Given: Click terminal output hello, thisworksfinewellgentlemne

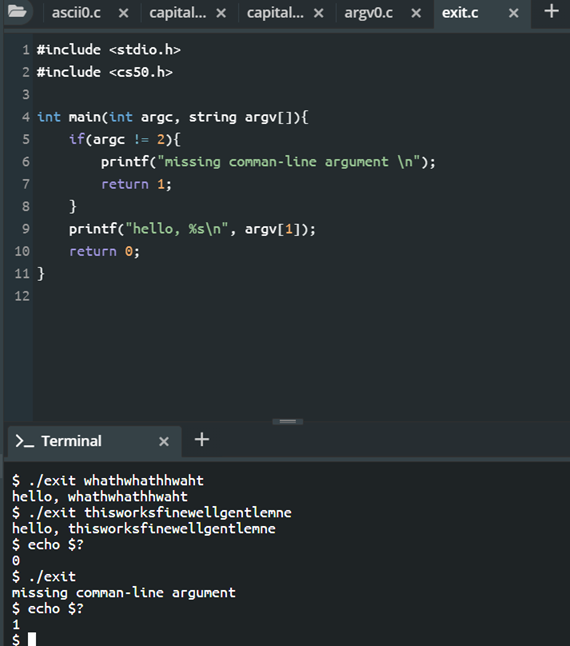Looking at the screenshot, I should [144, 529].
